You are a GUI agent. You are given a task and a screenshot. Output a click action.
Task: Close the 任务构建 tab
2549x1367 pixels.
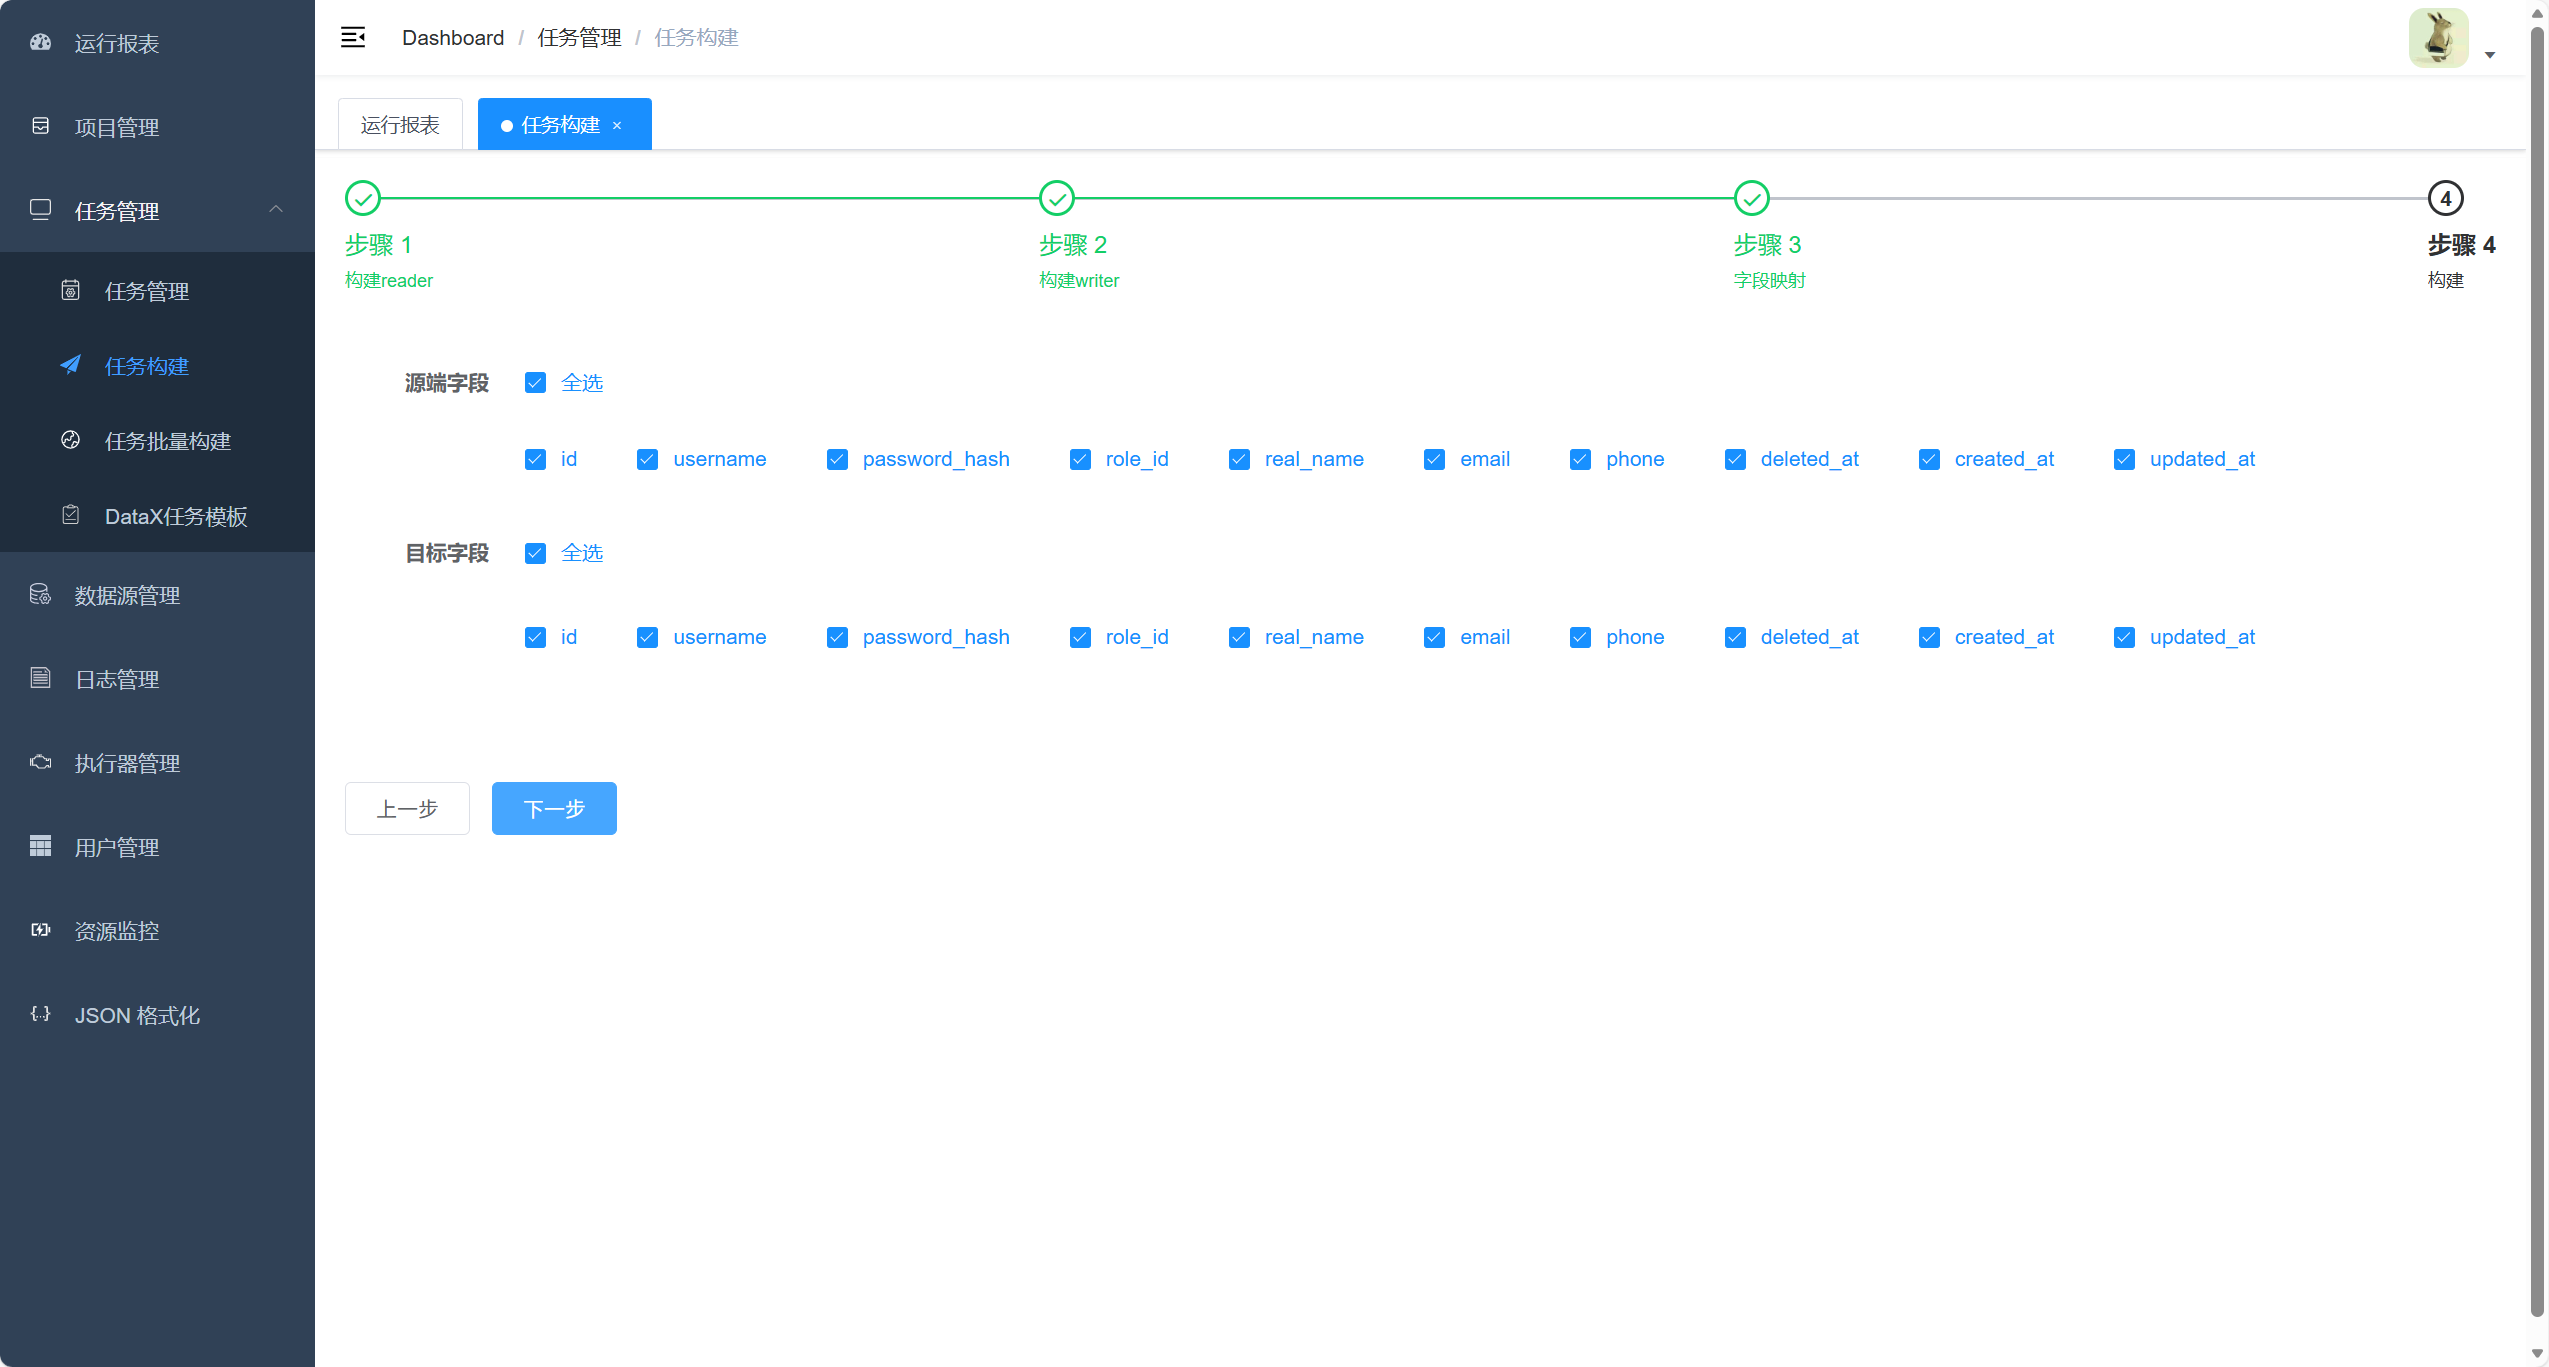617,126
